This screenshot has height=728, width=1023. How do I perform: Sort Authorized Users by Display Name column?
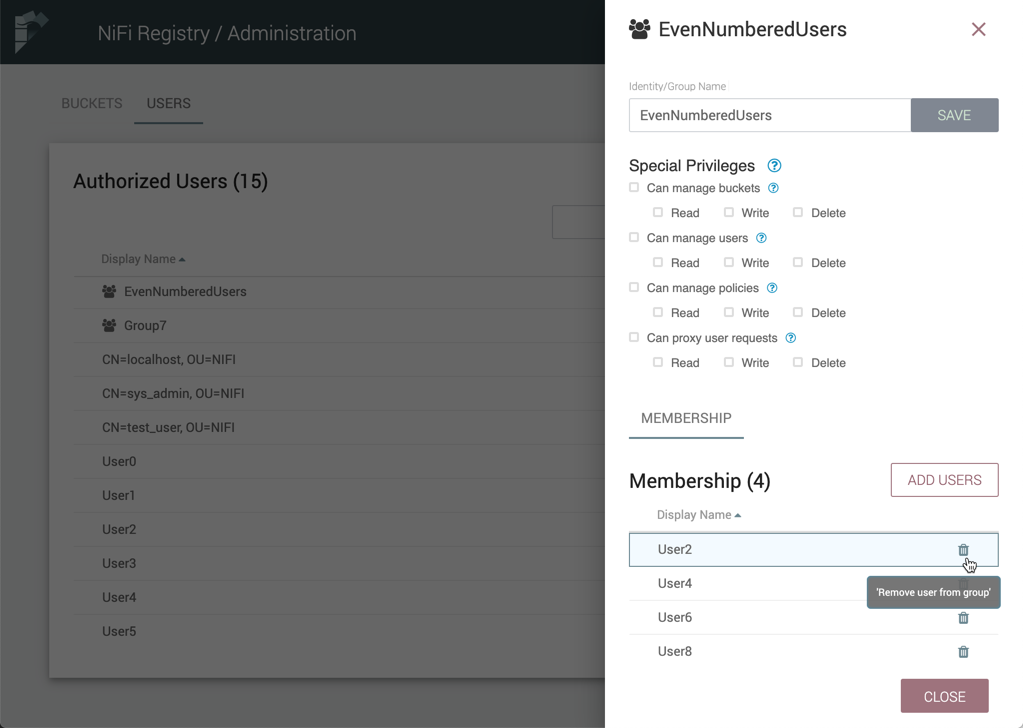143,259
